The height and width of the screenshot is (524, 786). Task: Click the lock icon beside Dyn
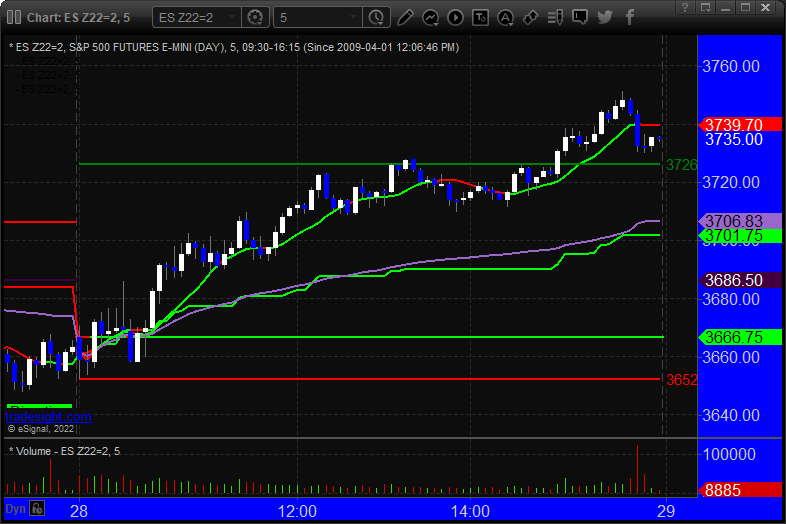click(x=37, y=508)
